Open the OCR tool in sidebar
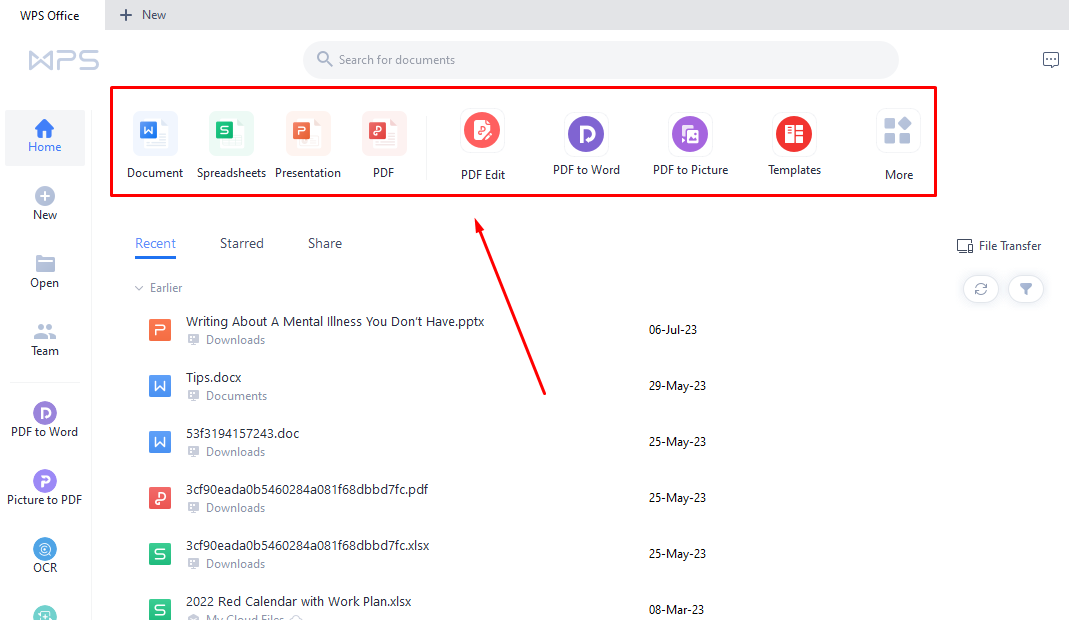 [45, 549]
